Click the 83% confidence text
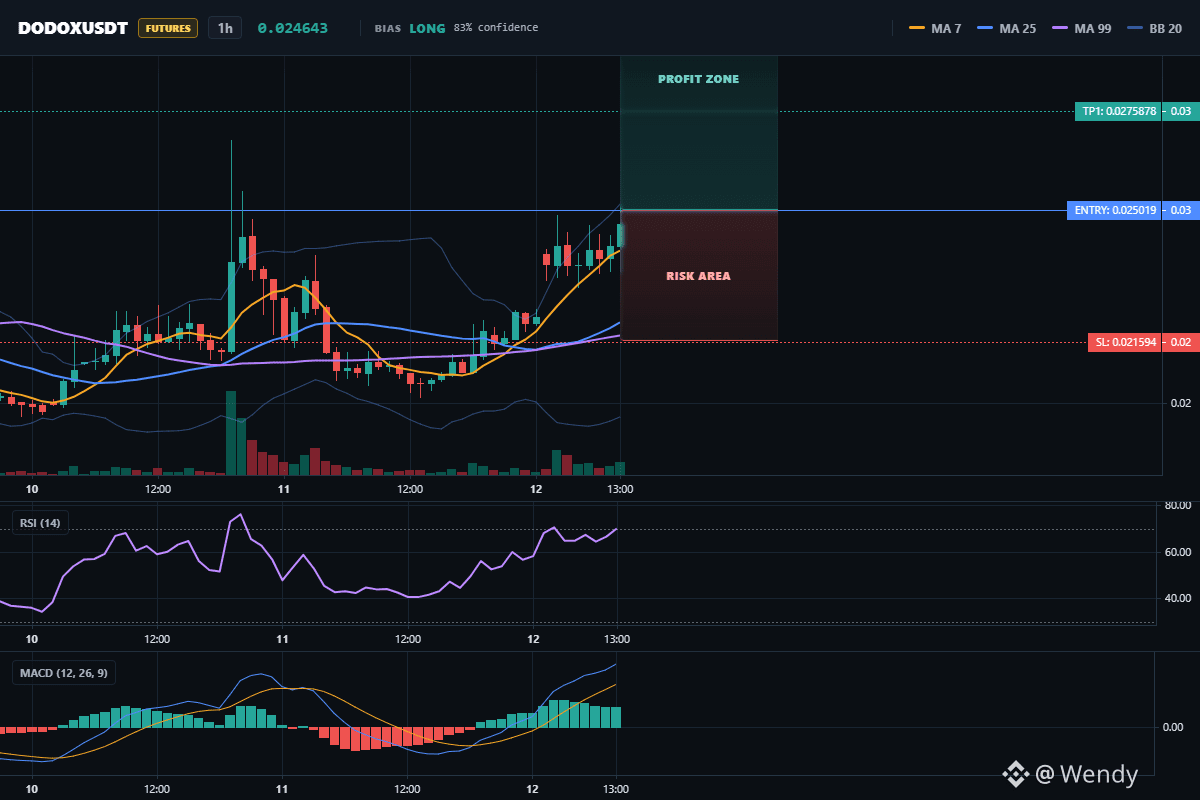 (x=496, y=28)
